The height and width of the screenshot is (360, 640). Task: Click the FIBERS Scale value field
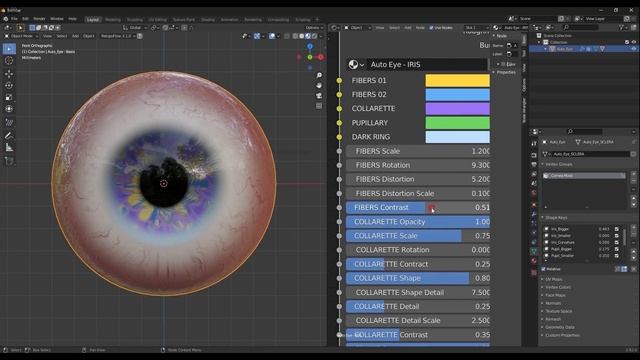point(418,151)
